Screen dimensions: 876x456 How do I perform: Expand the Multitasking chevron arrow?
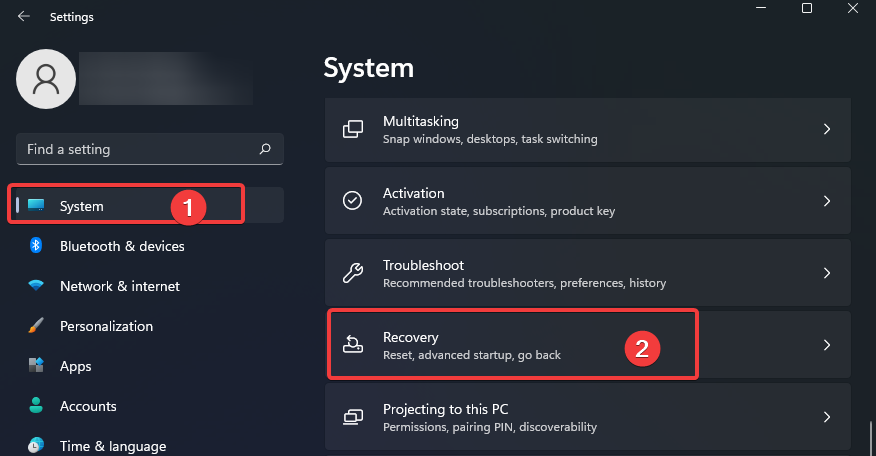pos(827,129)
